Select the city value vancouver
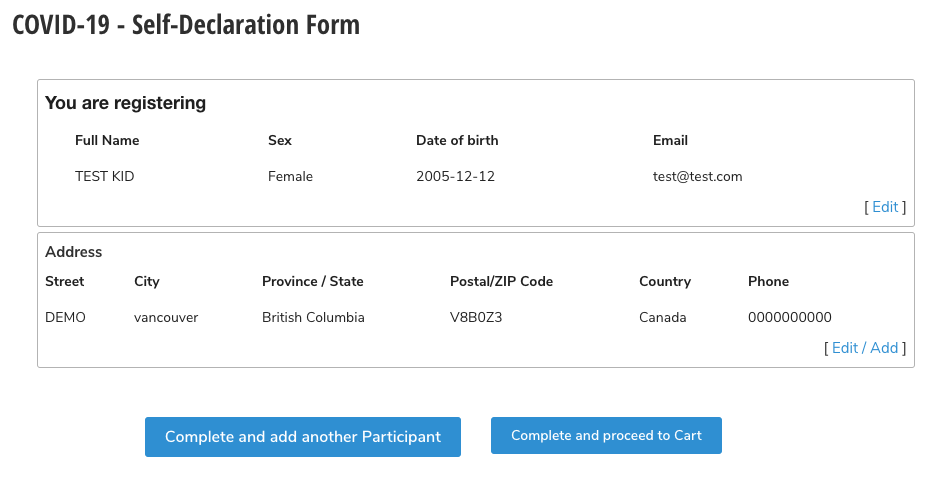Screen dimensions: 952x500 point(166,318)
